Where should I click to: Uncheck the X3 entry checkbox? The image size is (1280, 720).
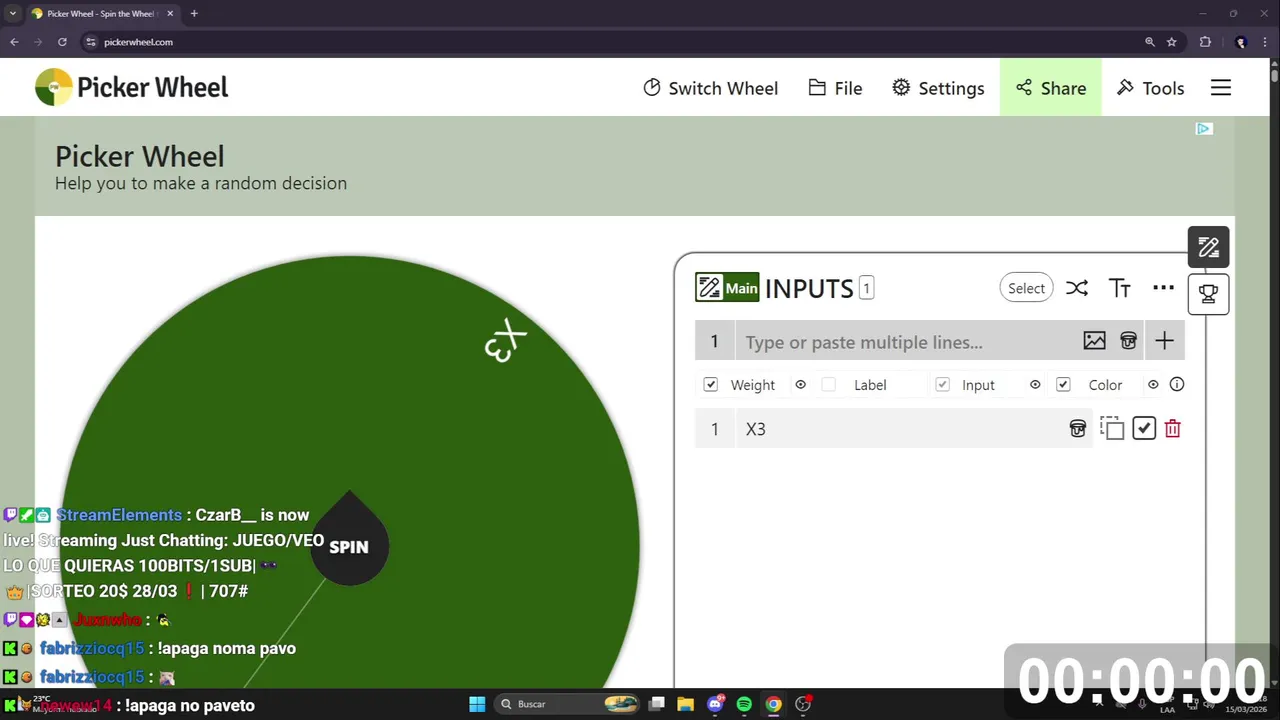click(x=1144, y=429)
